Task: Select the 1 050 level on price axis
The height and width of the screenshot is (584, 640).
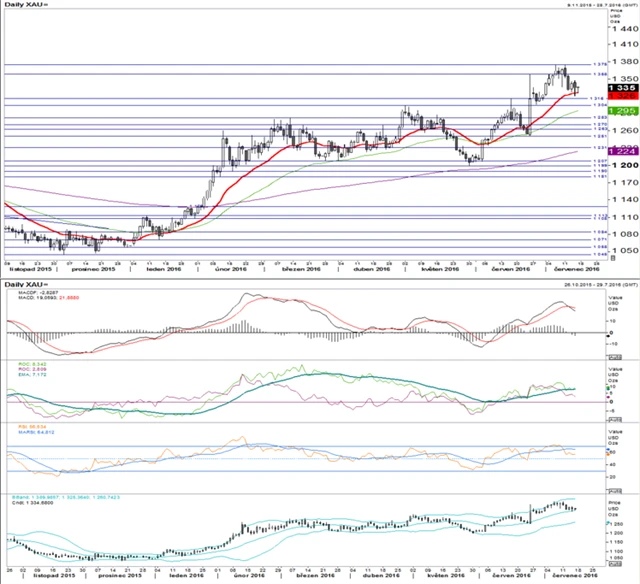Action: [620, 251]
